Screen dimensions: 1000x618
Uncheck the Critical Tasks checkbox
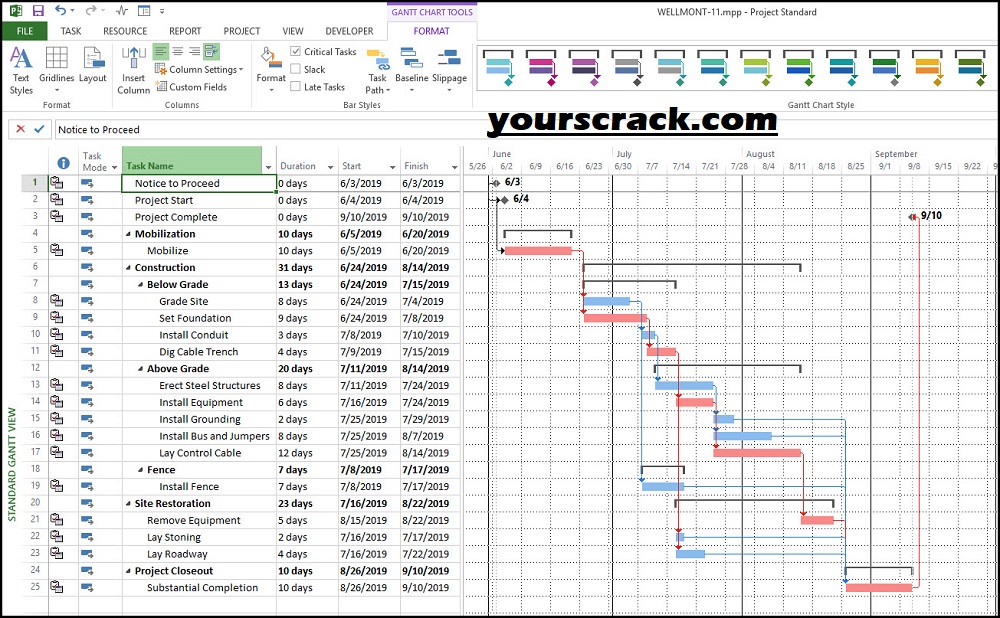pos(295,51)
